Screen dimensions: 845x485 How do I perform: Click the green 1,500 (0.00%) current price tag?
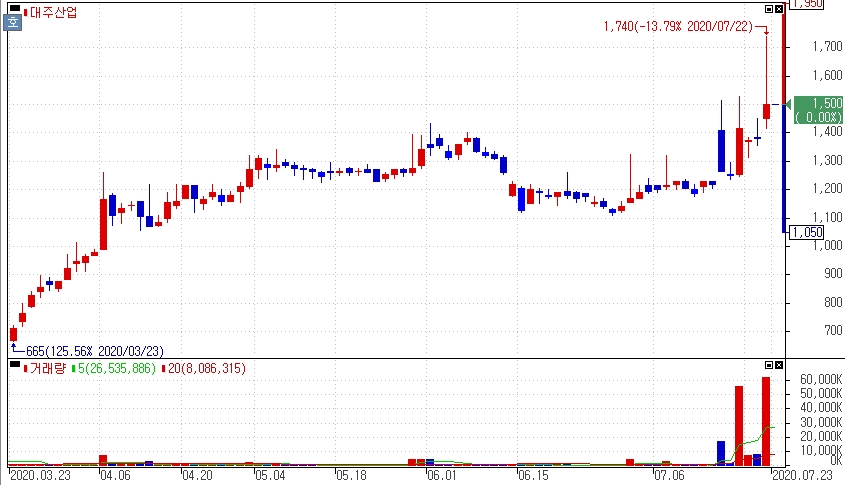pyautogui.click(x=818, y=110)
